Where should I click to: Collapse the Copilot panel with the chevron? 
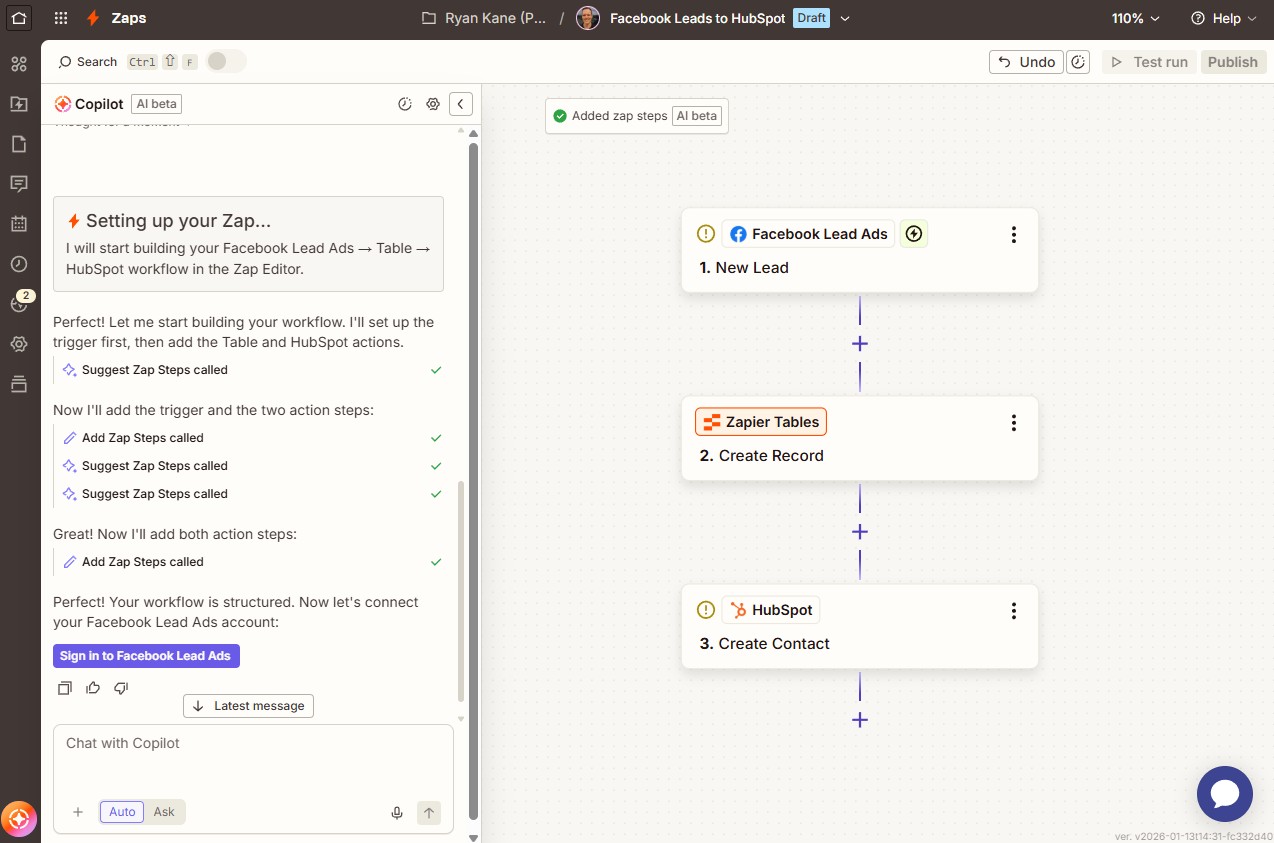460,103
